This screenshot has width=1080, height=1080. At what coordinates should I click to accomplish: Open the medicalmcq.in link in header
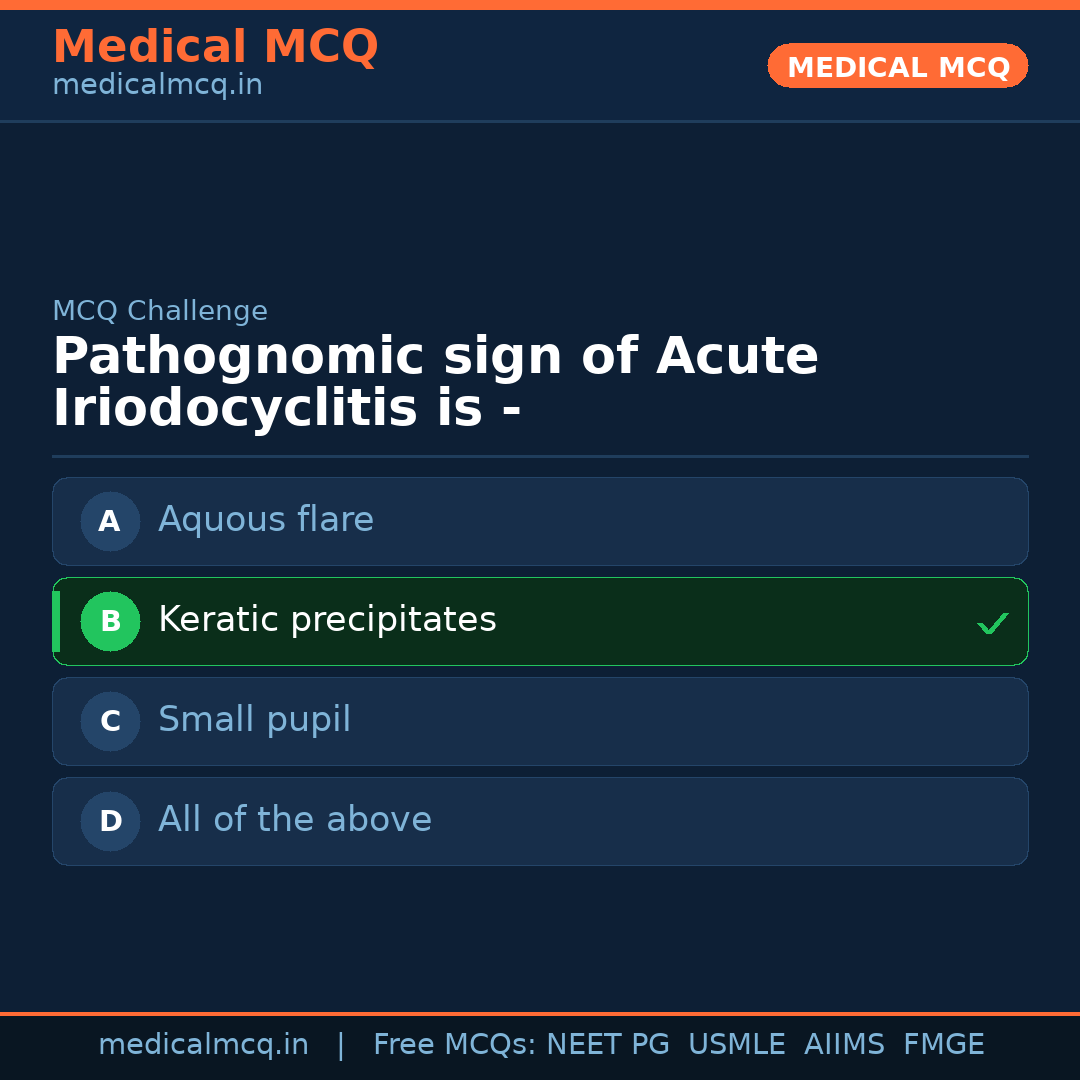(x=156, y=85)
